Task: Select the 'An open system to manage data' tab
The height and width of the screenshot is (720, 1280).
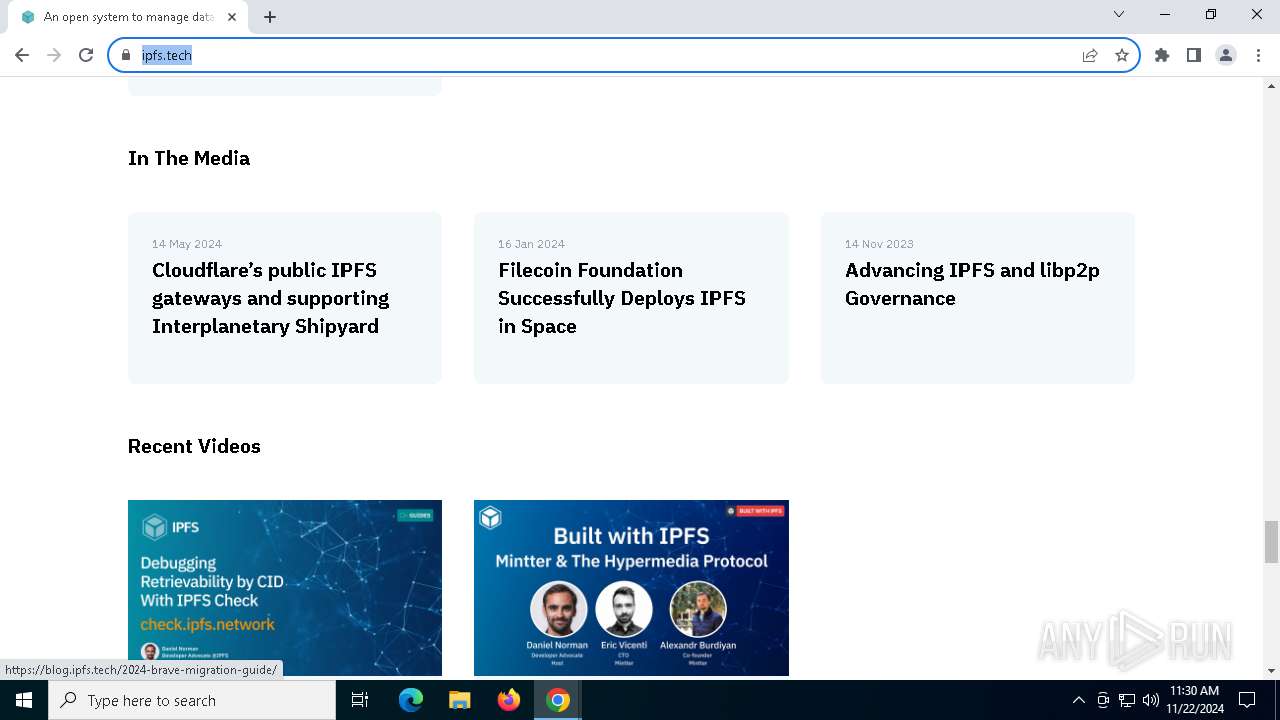Action: pyautogui.click(x=128, y=17)
